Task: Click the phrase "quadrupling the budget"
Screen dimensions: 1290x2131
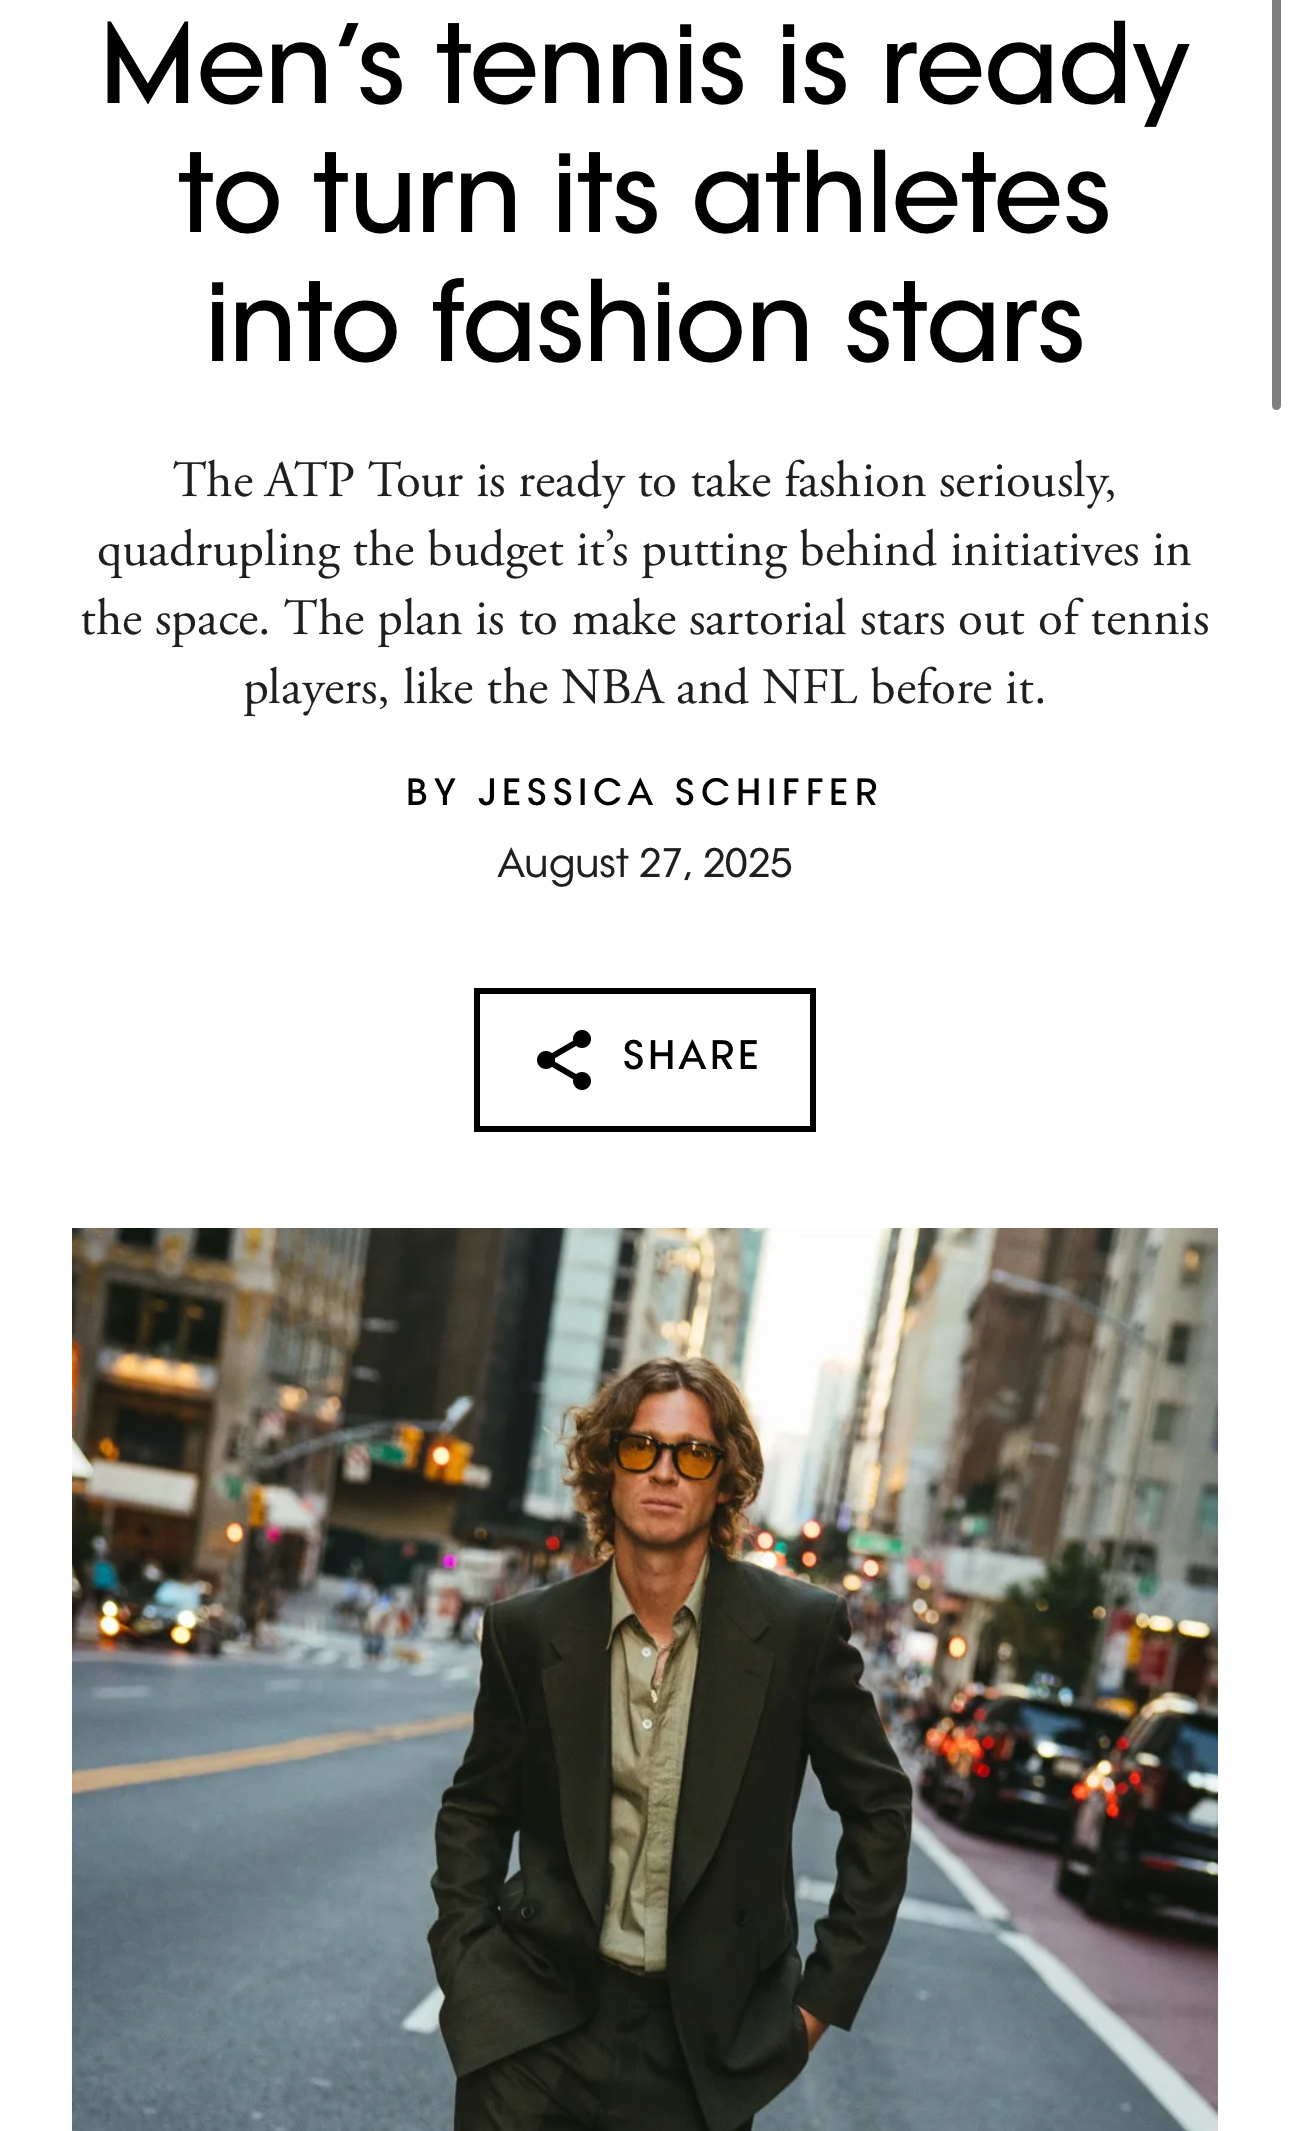Action: click(x=330, y=551)
